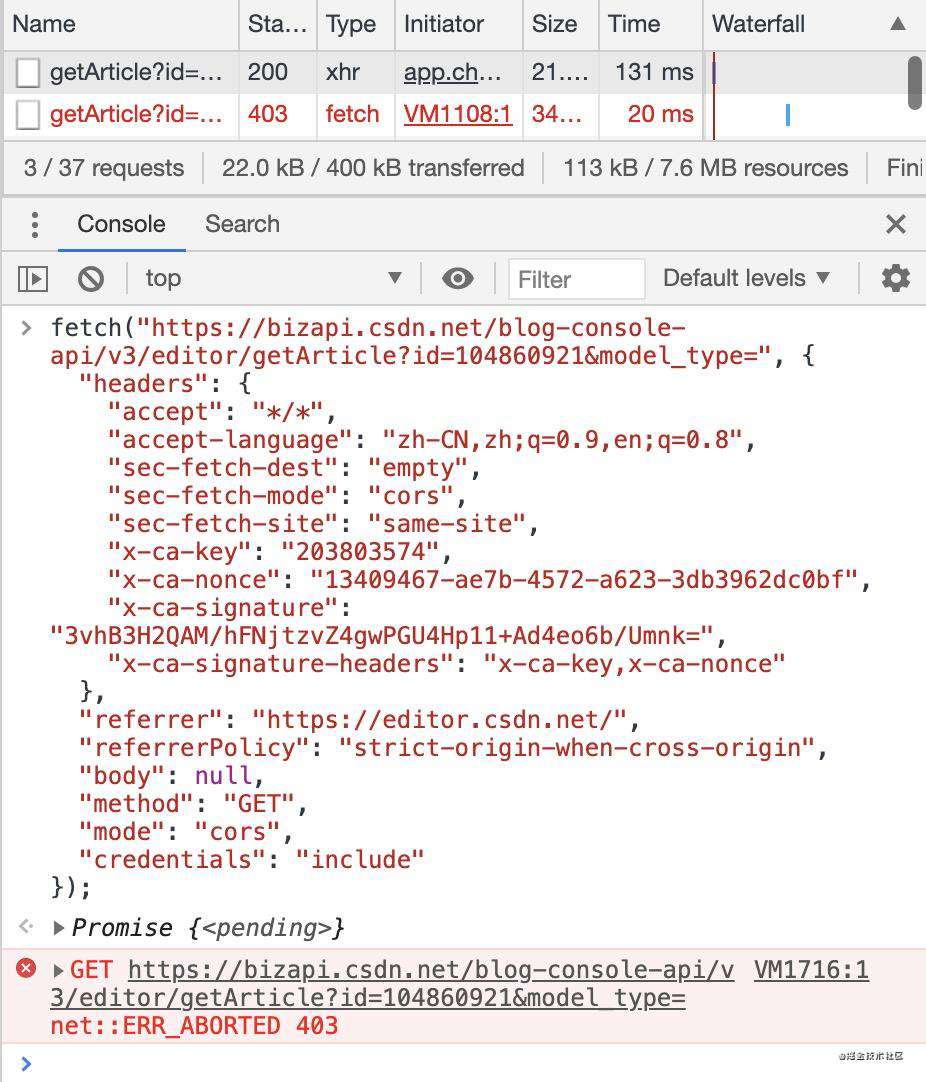Clear the console output
Screen dimensions: 926x1082
[91, 279]
